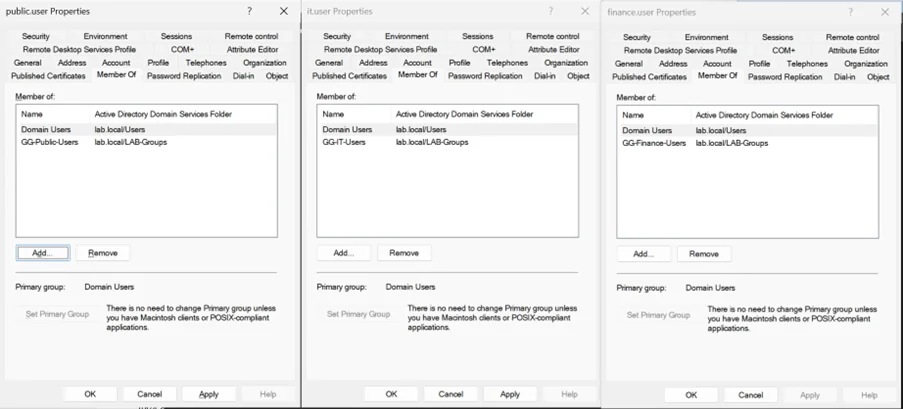The width and height of the screenshot is (903, 409).
Task: Select GG-Public-Users group row
Action: 146,142
